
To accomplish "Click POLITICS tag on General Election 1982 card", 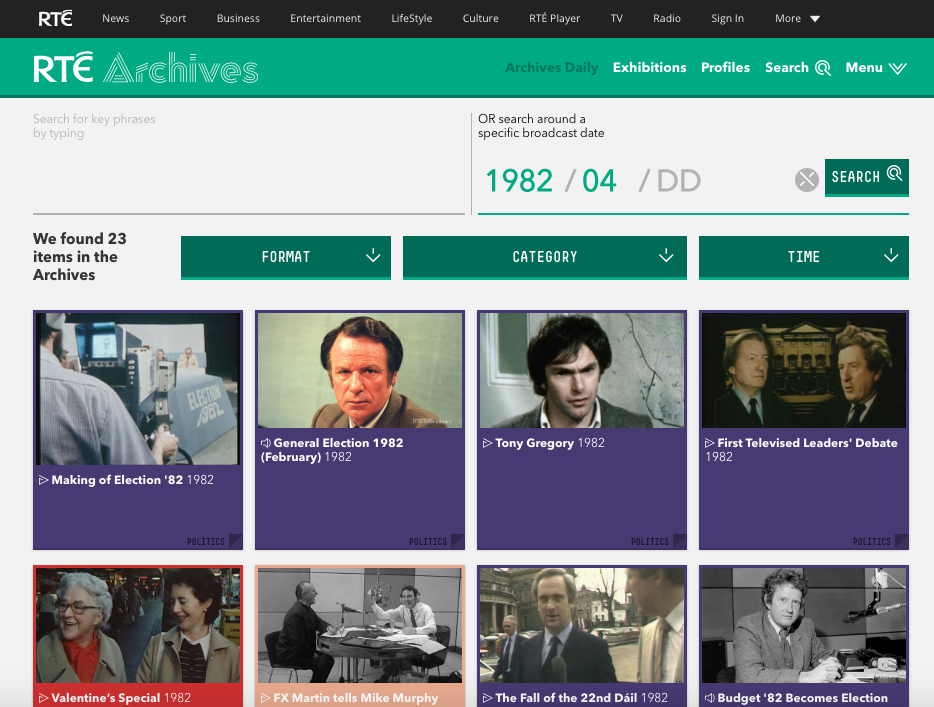I will [428, 541].
